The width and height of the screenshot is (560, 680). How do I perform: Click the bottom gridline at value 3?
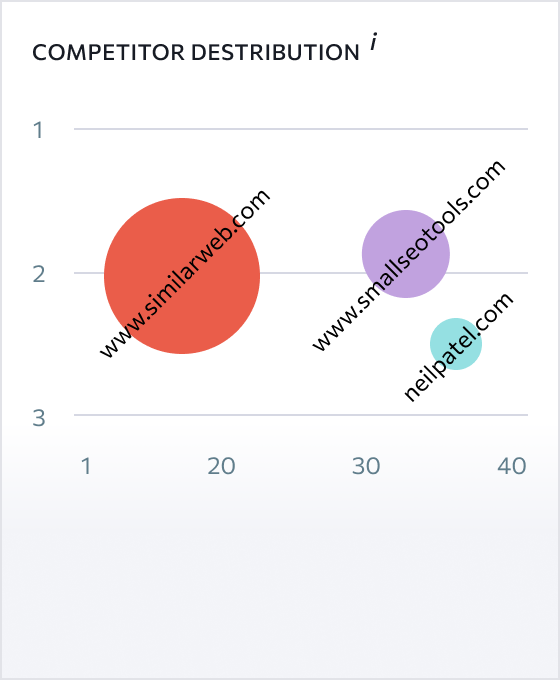[x=301, y=415]
